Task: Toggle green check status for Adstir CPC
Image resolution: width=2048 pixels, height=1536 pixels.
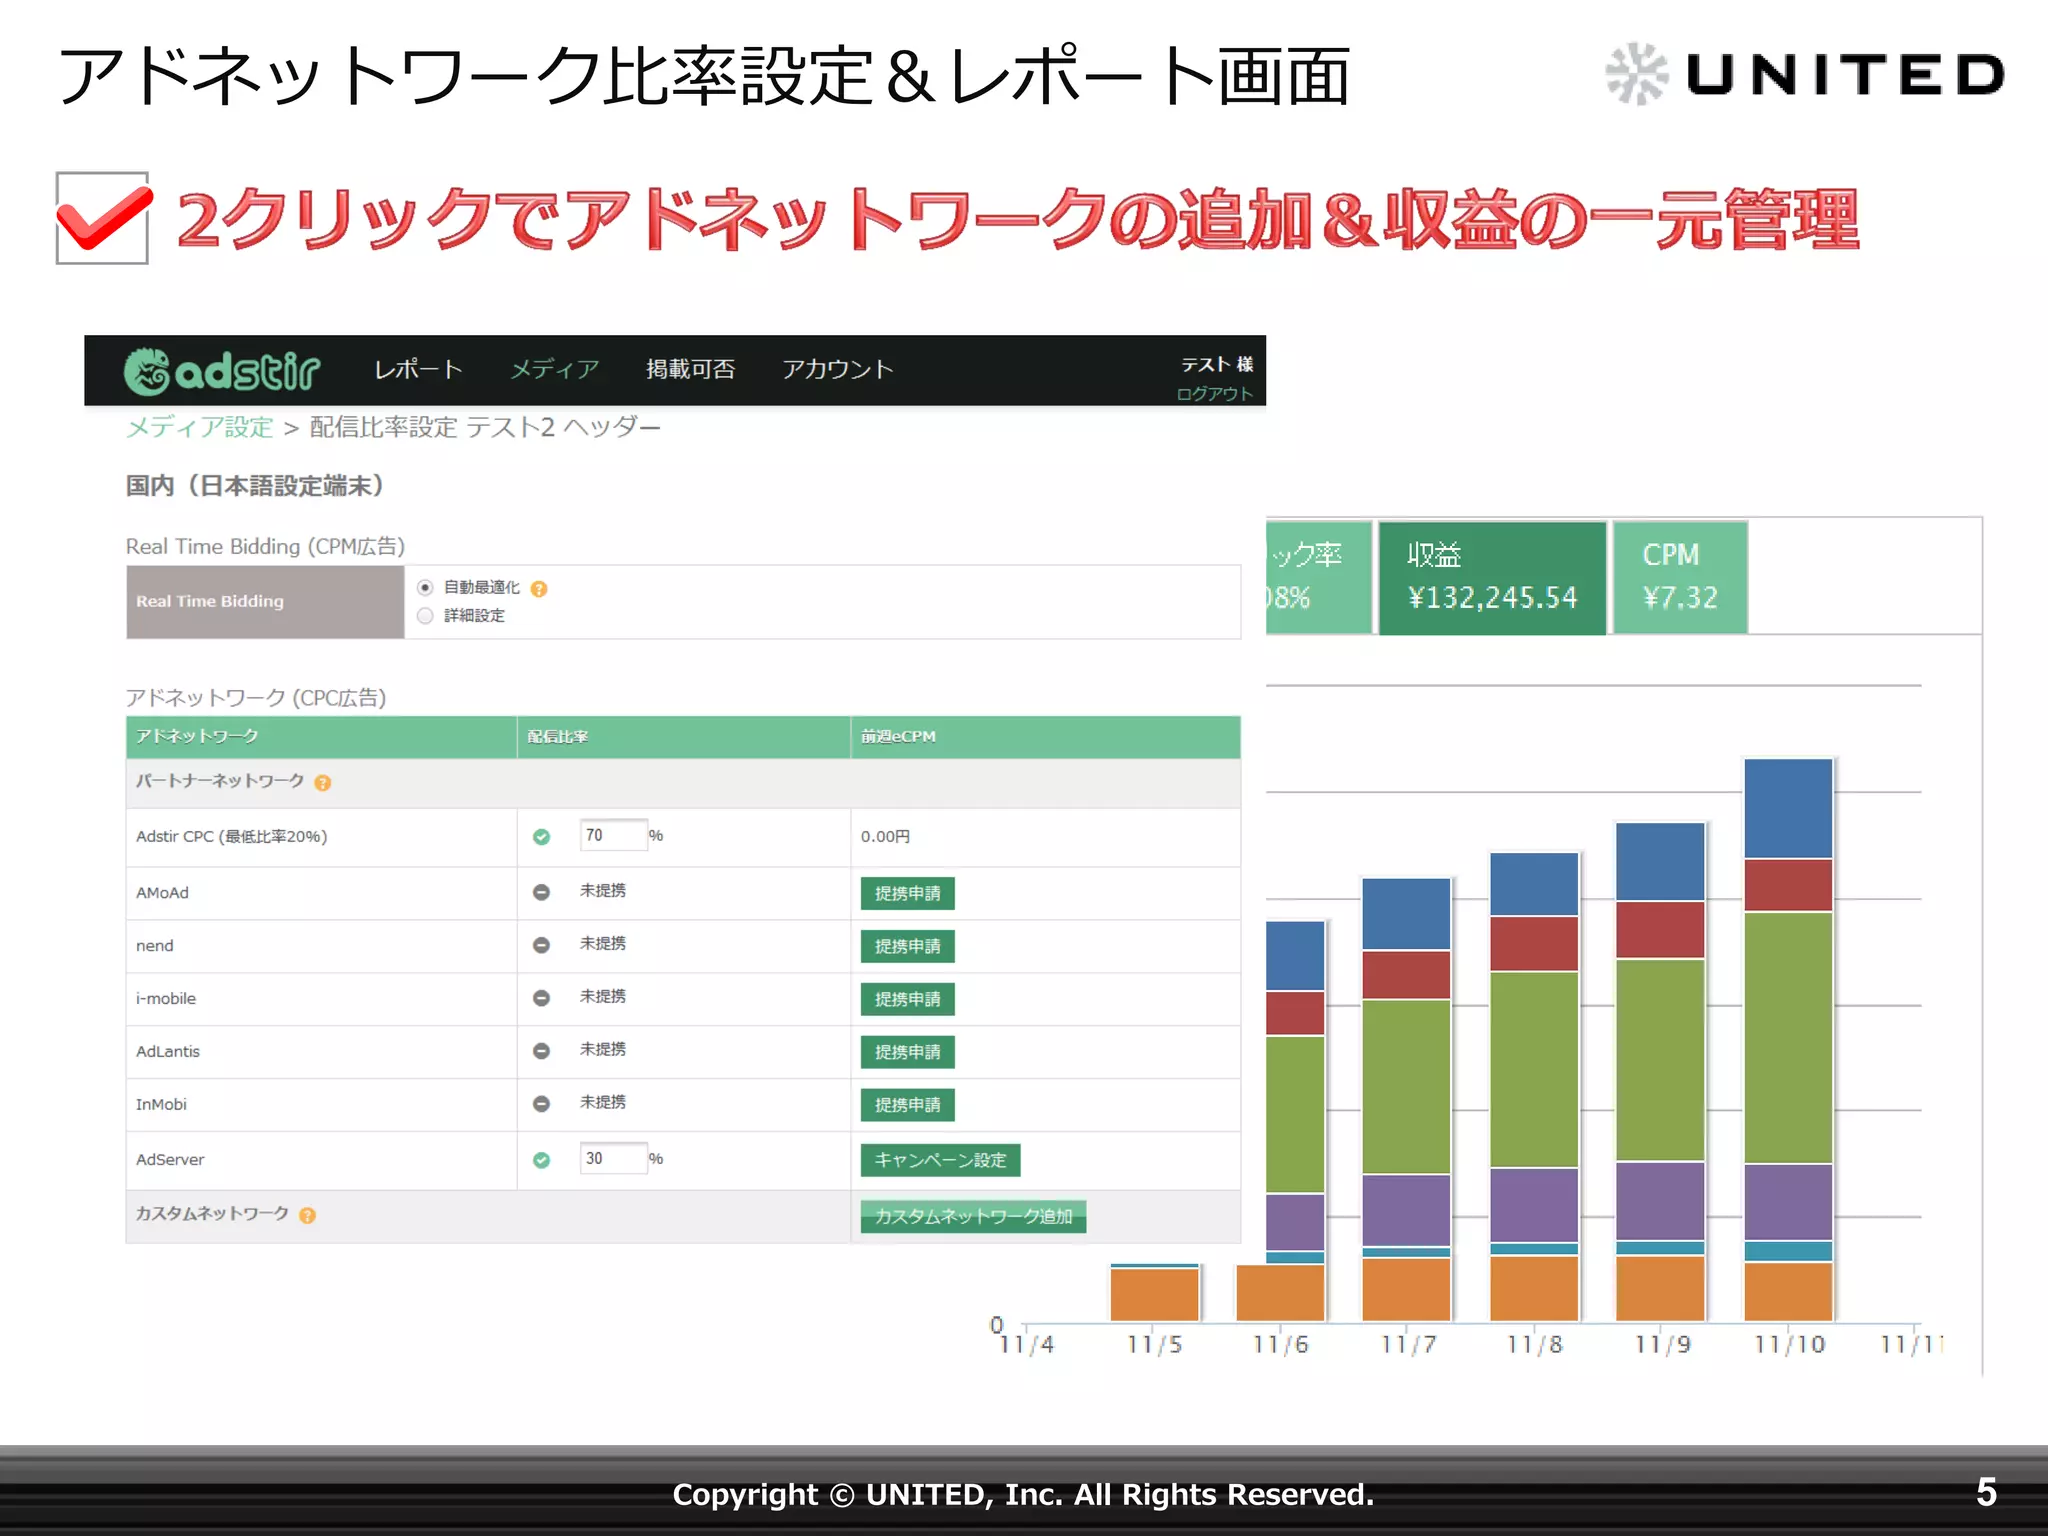Action: point(541,837)
